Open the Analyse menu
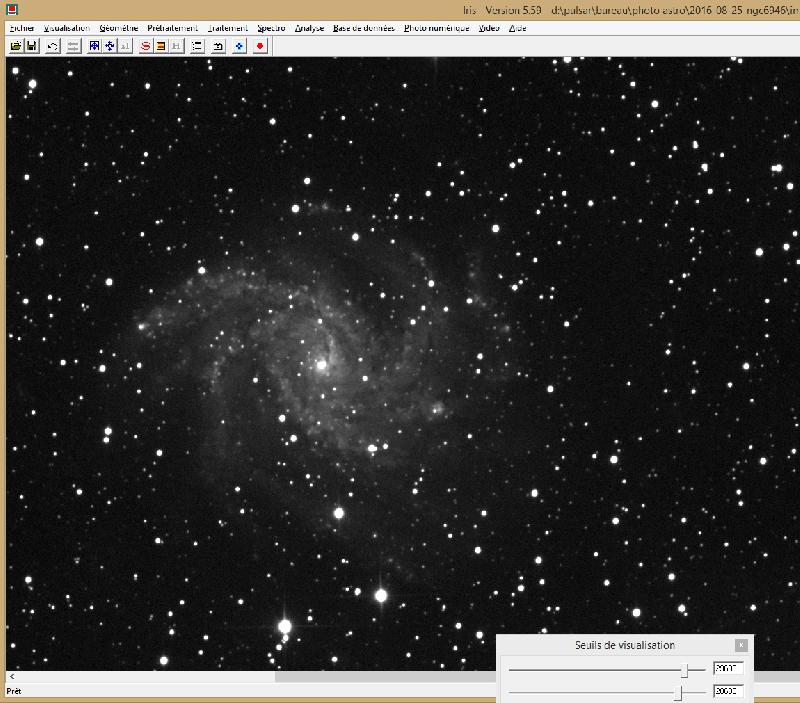 [309, 28]
